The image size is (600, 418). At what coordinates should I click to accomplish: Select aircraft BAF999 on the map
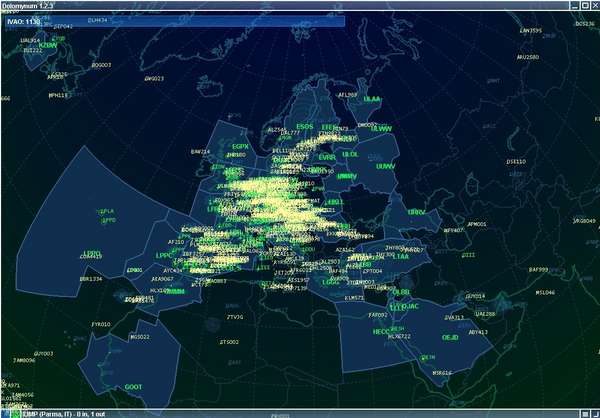[539, 270]
